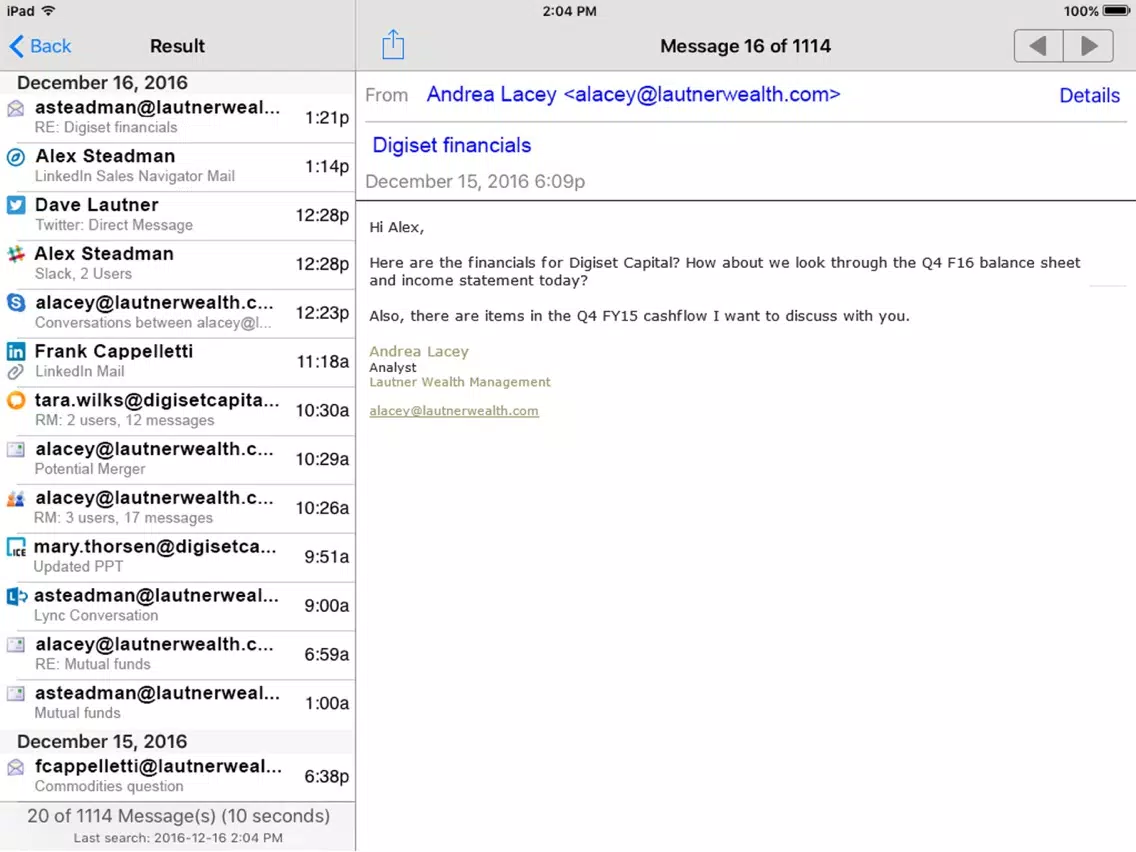Click LinkedIn Sales Navigator compass icon

click(15, 157)
